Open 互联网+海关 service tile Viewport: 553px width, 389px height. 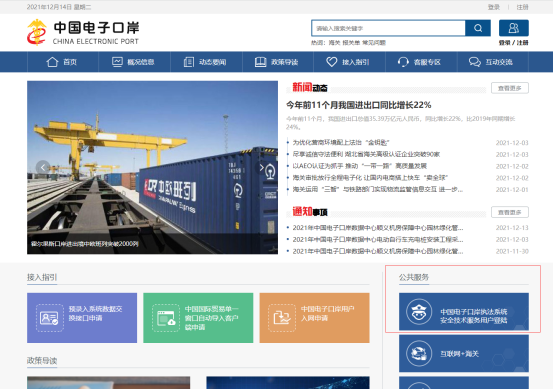[x=464, y=353]
